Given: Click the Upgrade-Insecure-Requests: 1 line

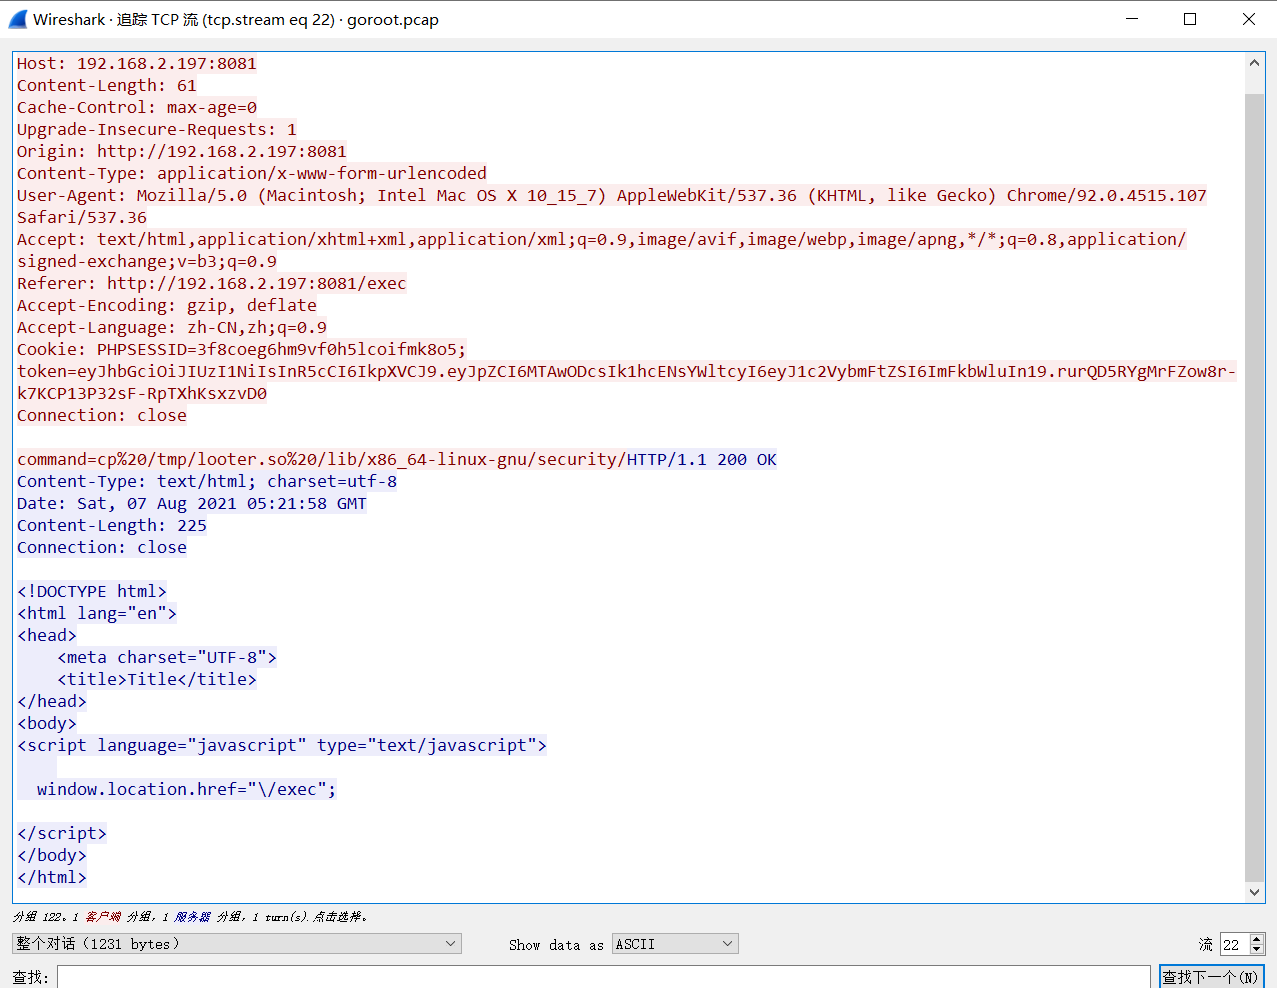Looking at the screenshot, I should point(157,129).
